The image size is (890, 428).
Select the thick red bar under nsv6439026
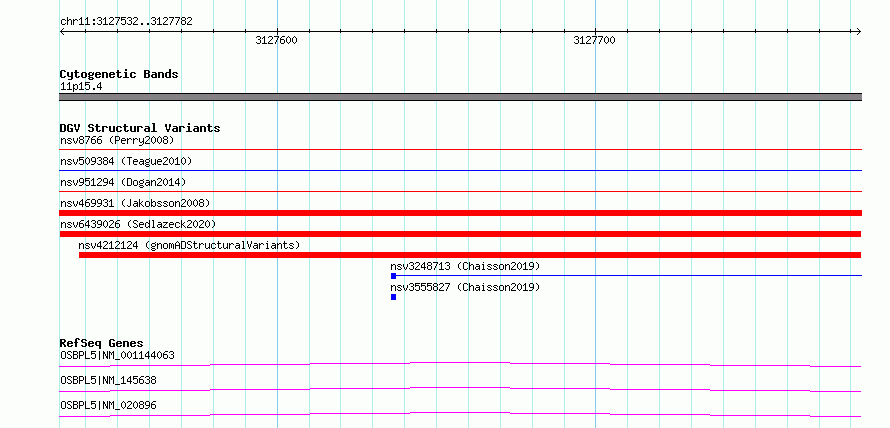[x=460, y=234]
